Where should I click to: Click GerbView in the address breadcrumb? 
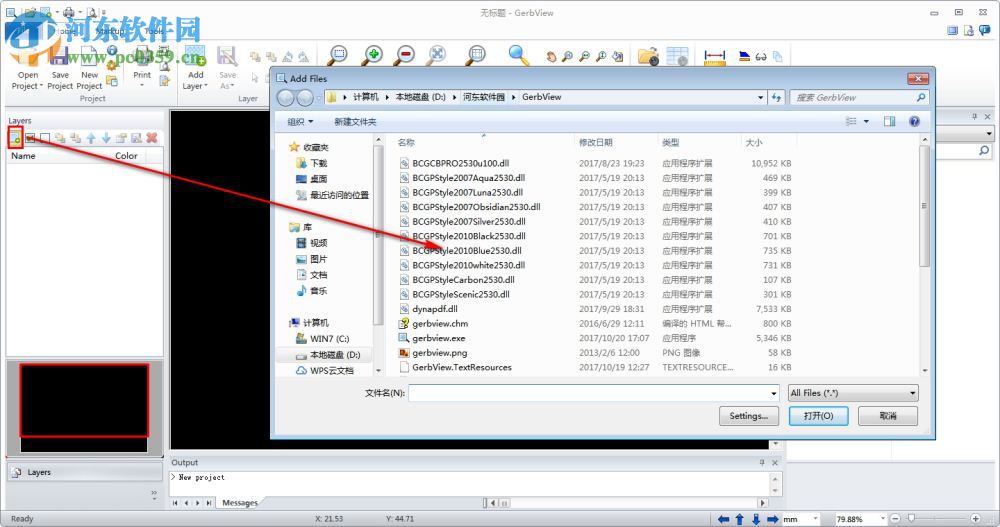541,97
